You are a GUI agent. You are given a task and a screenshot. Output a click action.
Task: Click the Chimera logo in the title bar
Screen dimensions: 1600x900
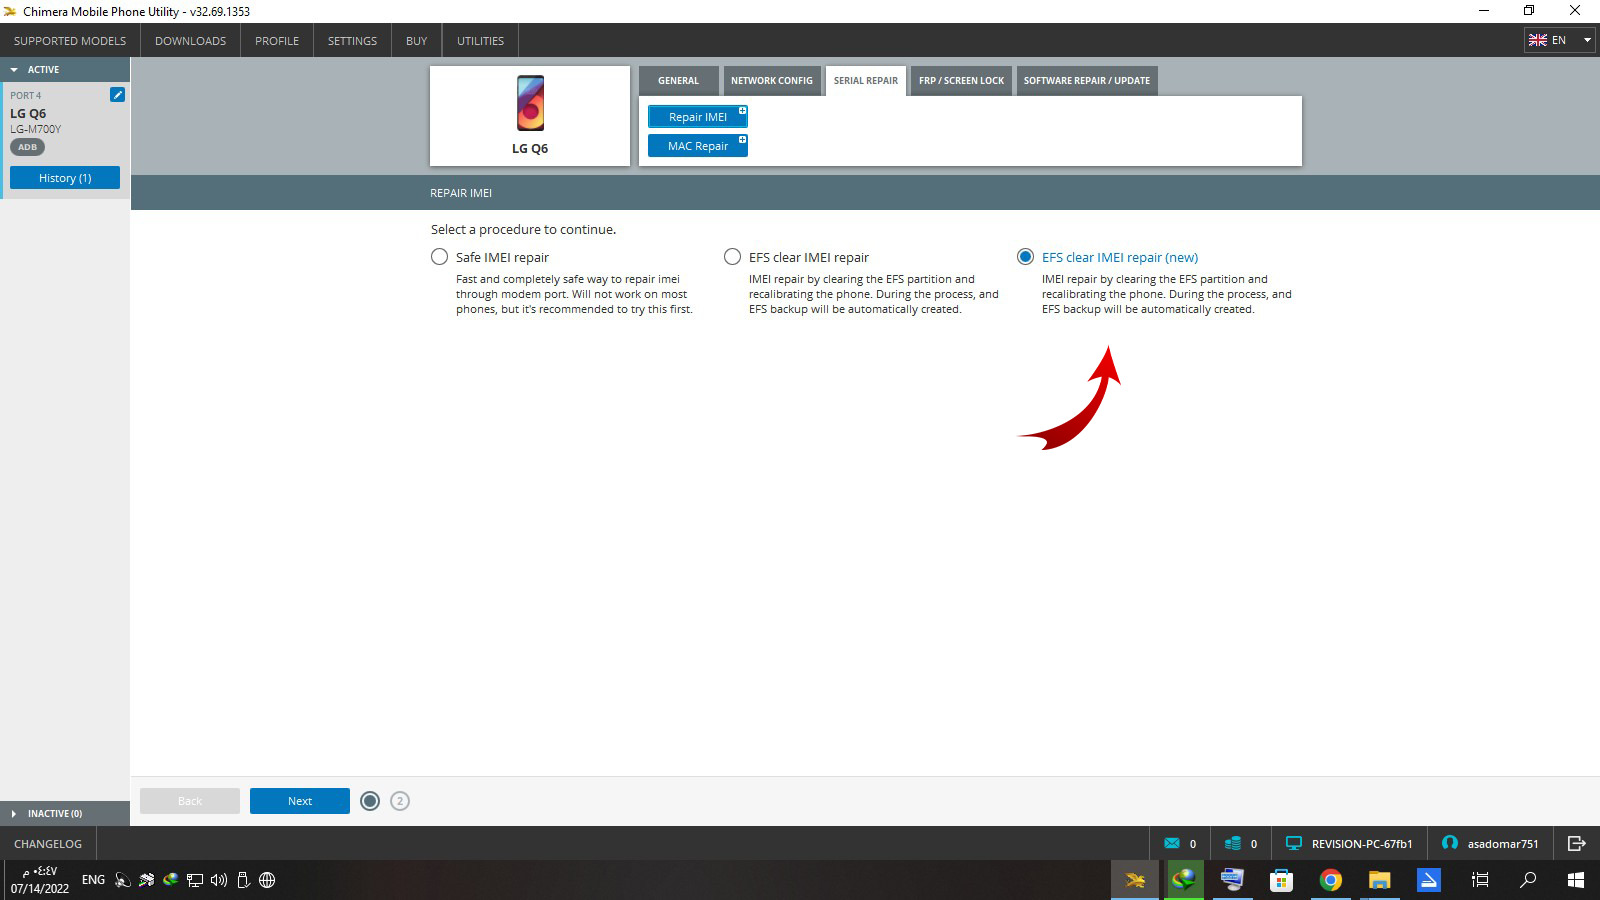pos(10,11)
